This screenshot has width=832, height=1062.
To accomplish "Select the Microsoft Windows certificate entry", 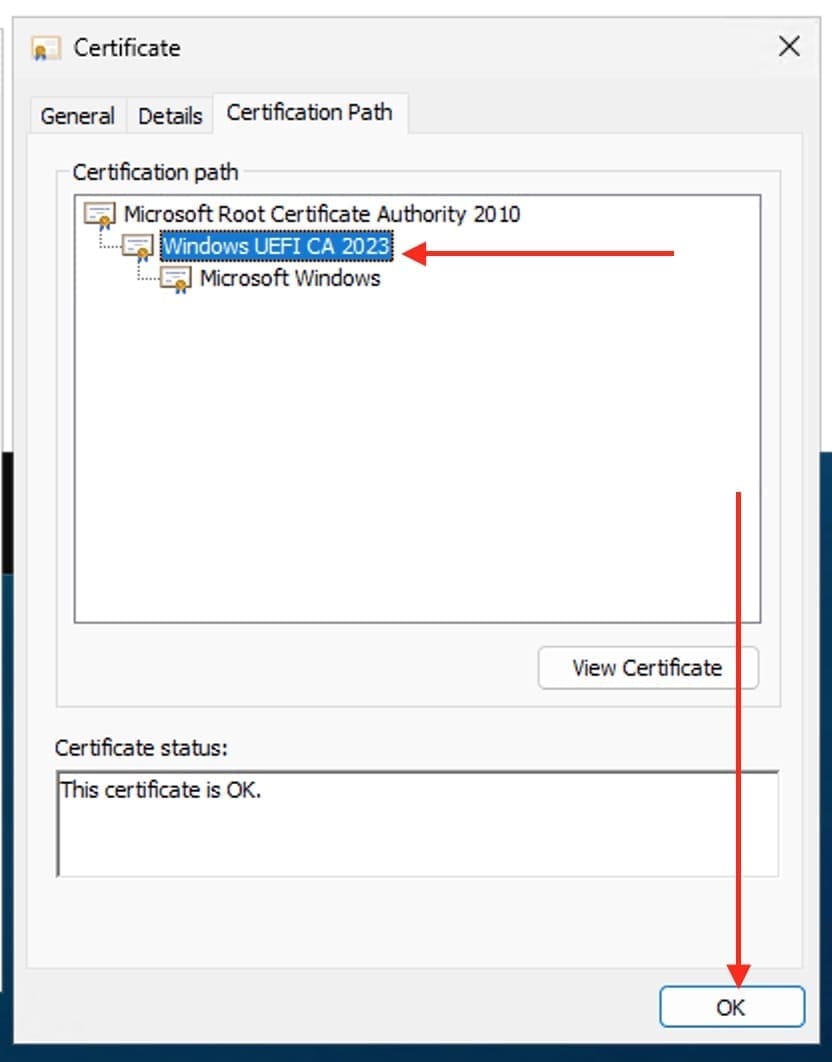I will (x=290, y=279).
